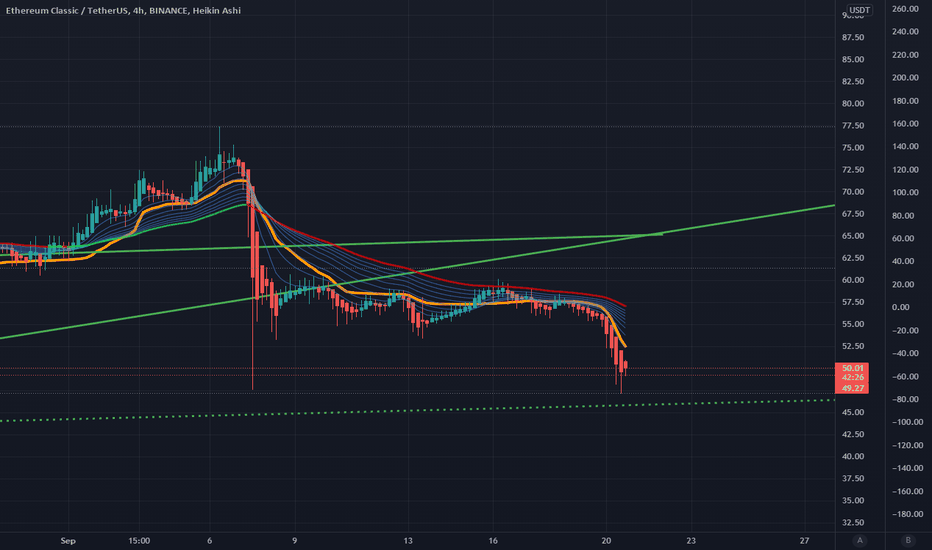932x550 pixels.
Task: Click the 67.50 price axis label
Action: pyautogui.click(x=853, y=213)
